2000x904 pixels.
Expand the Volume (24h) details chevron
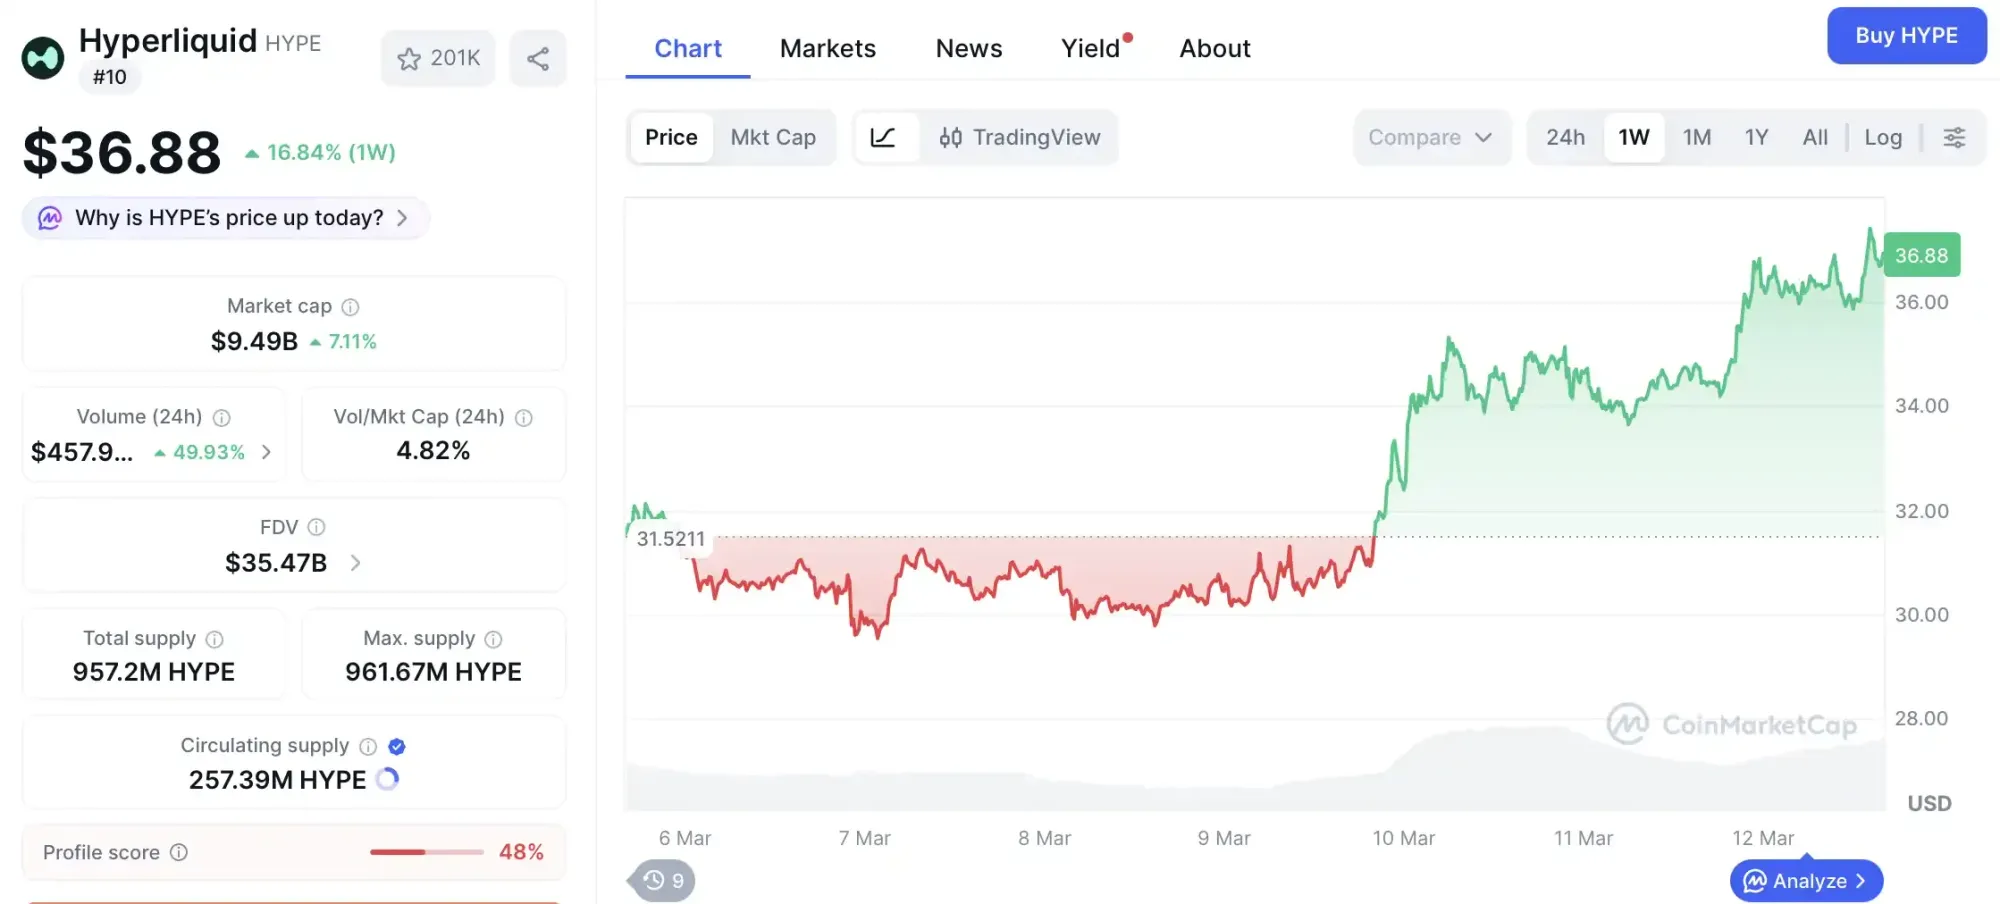[266, 452]
